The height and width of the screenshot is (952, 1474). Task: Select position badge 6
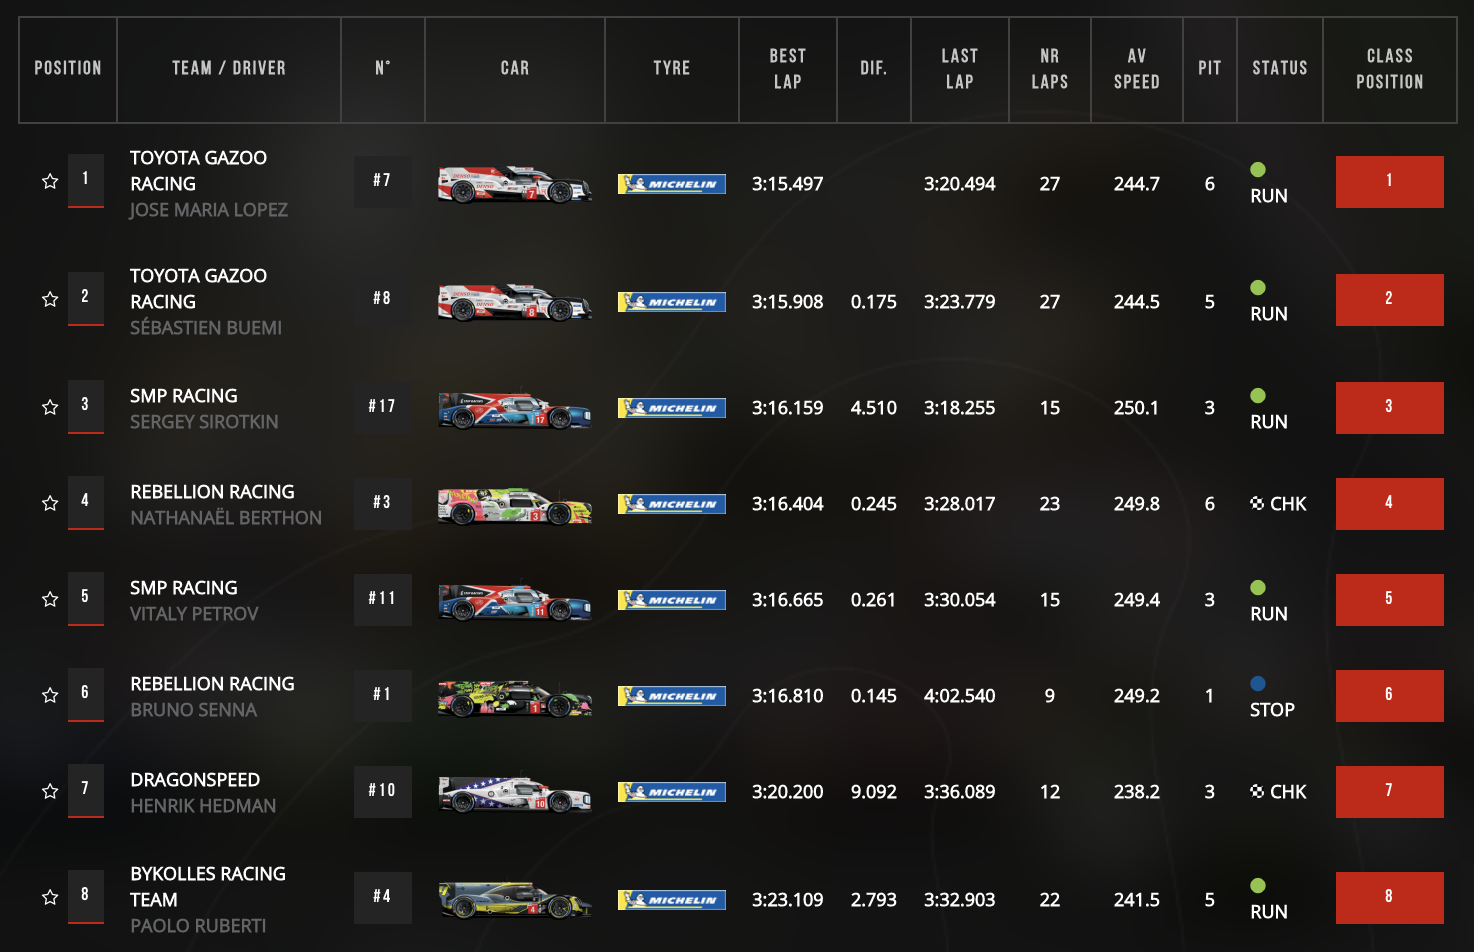click(86, 695)
